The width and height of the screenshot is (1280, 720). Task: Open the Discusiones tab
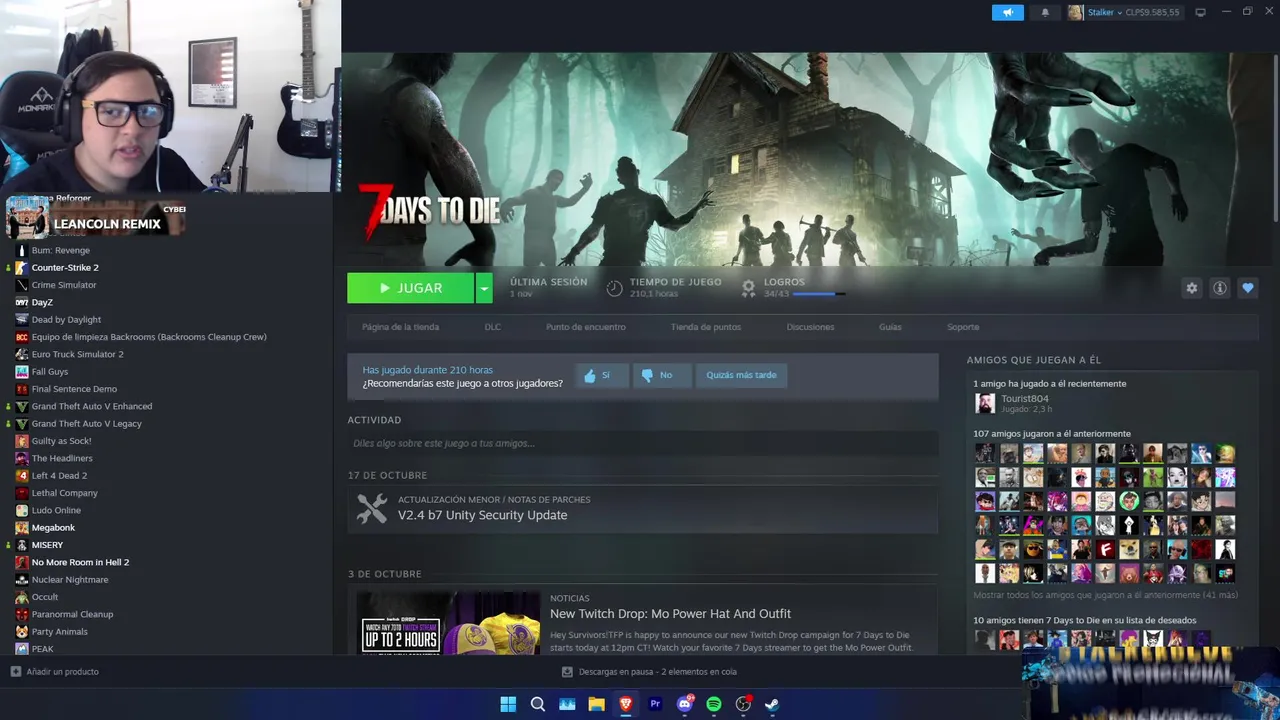[x=810, y=327]
